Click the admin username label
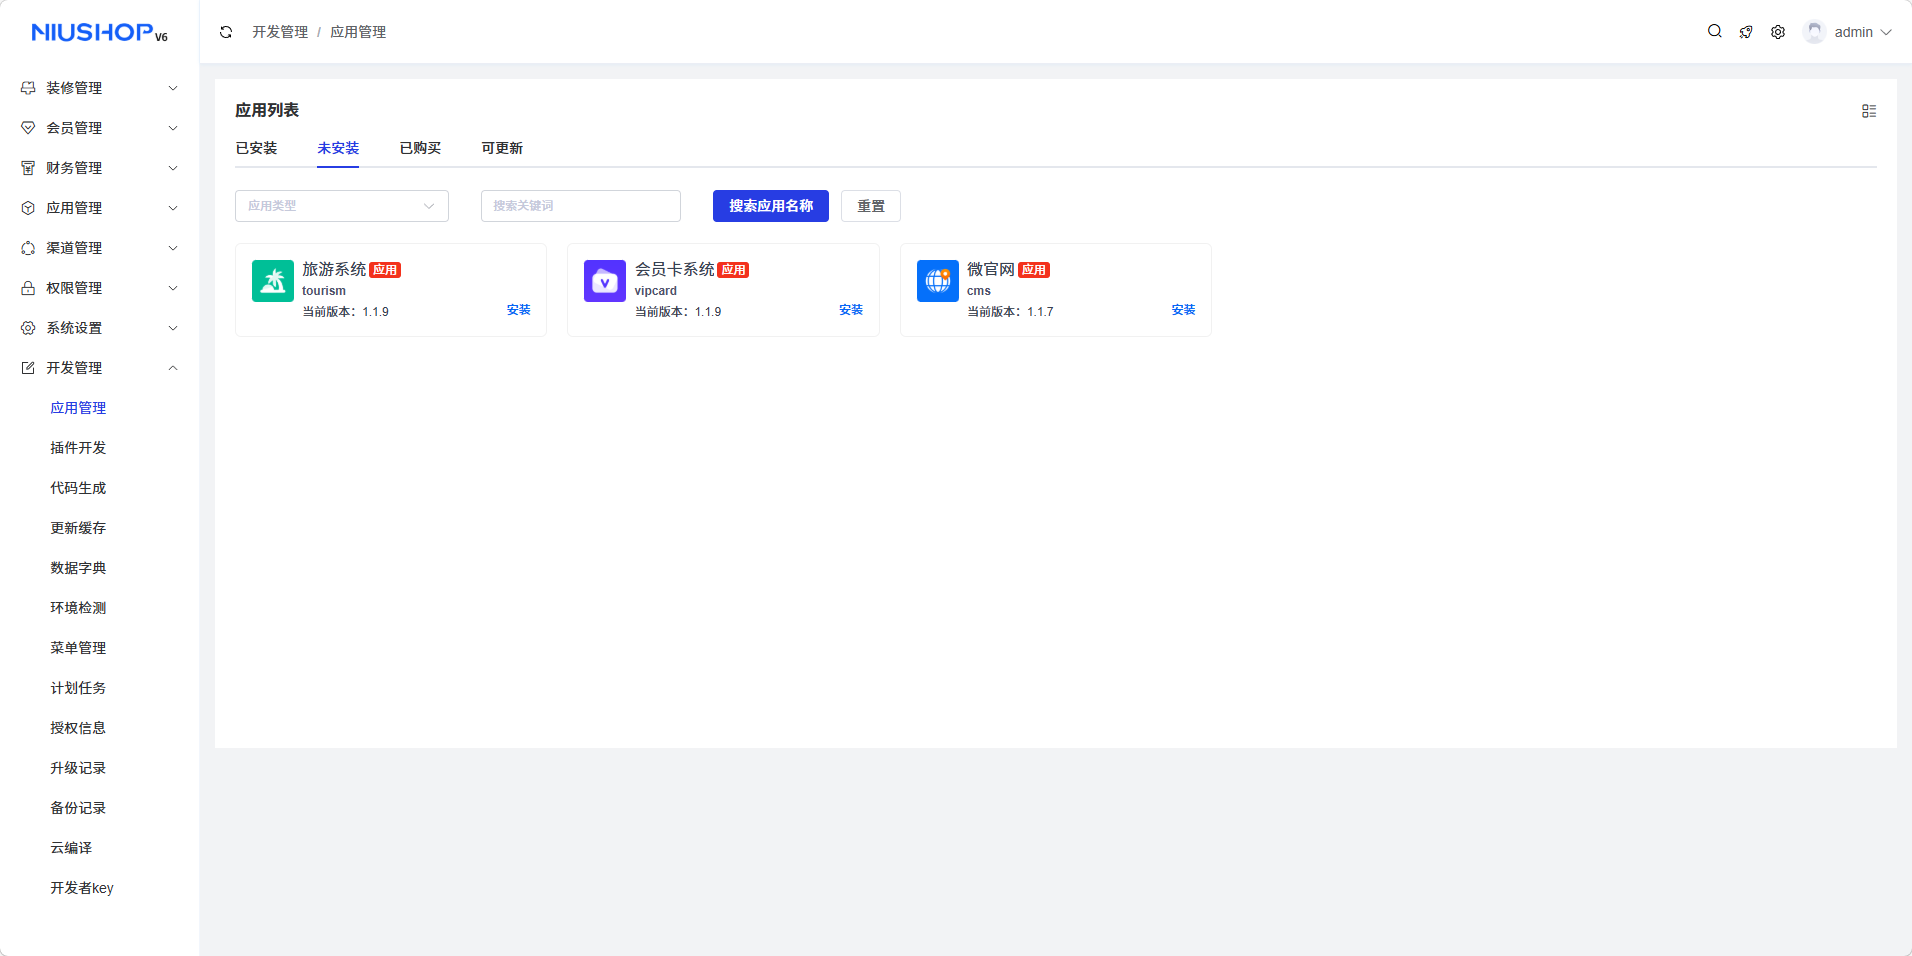This screenshot has width=1912, height=956. [1854, 32]
